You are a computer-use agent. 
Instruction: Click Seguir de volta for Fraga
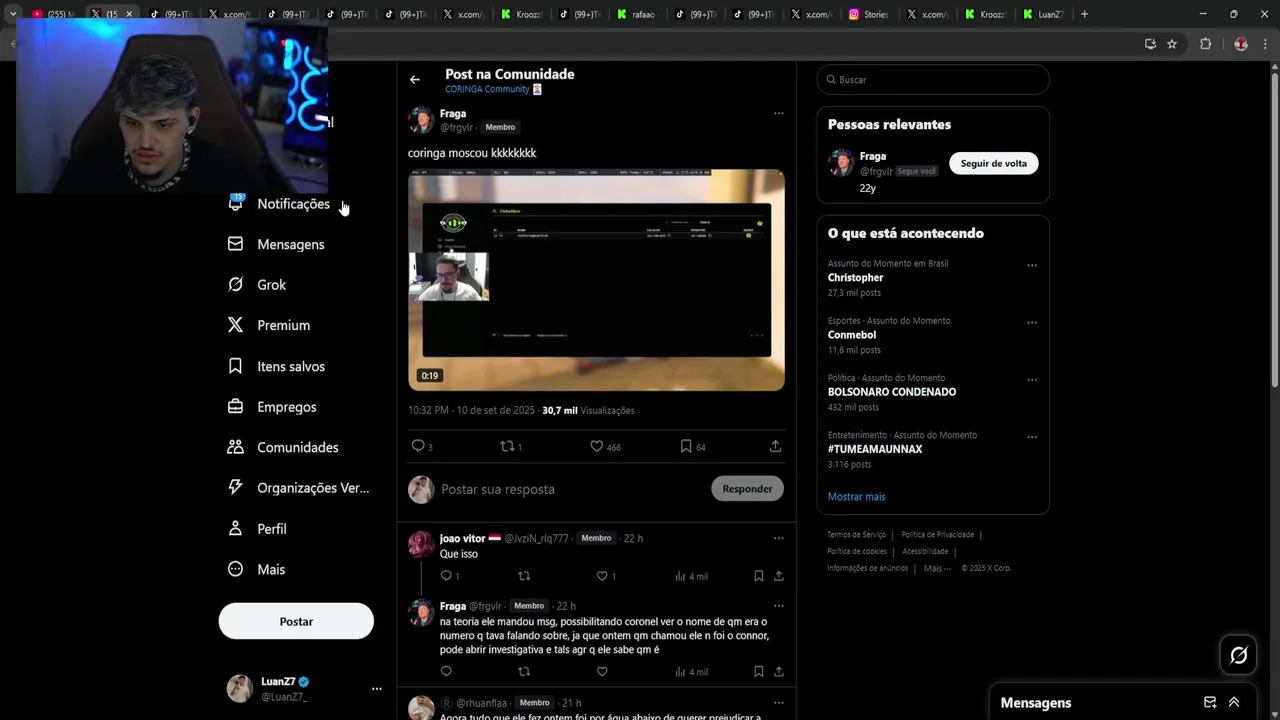point(994,163)
